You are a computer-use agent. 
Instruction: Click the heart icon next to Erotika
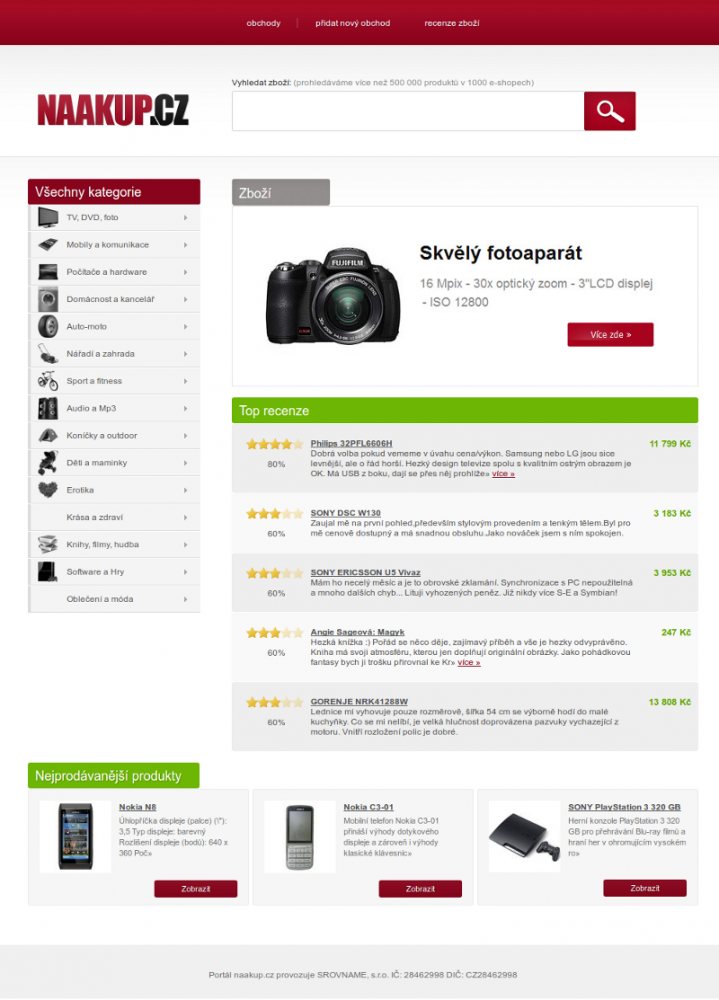(x=48, y=490)
